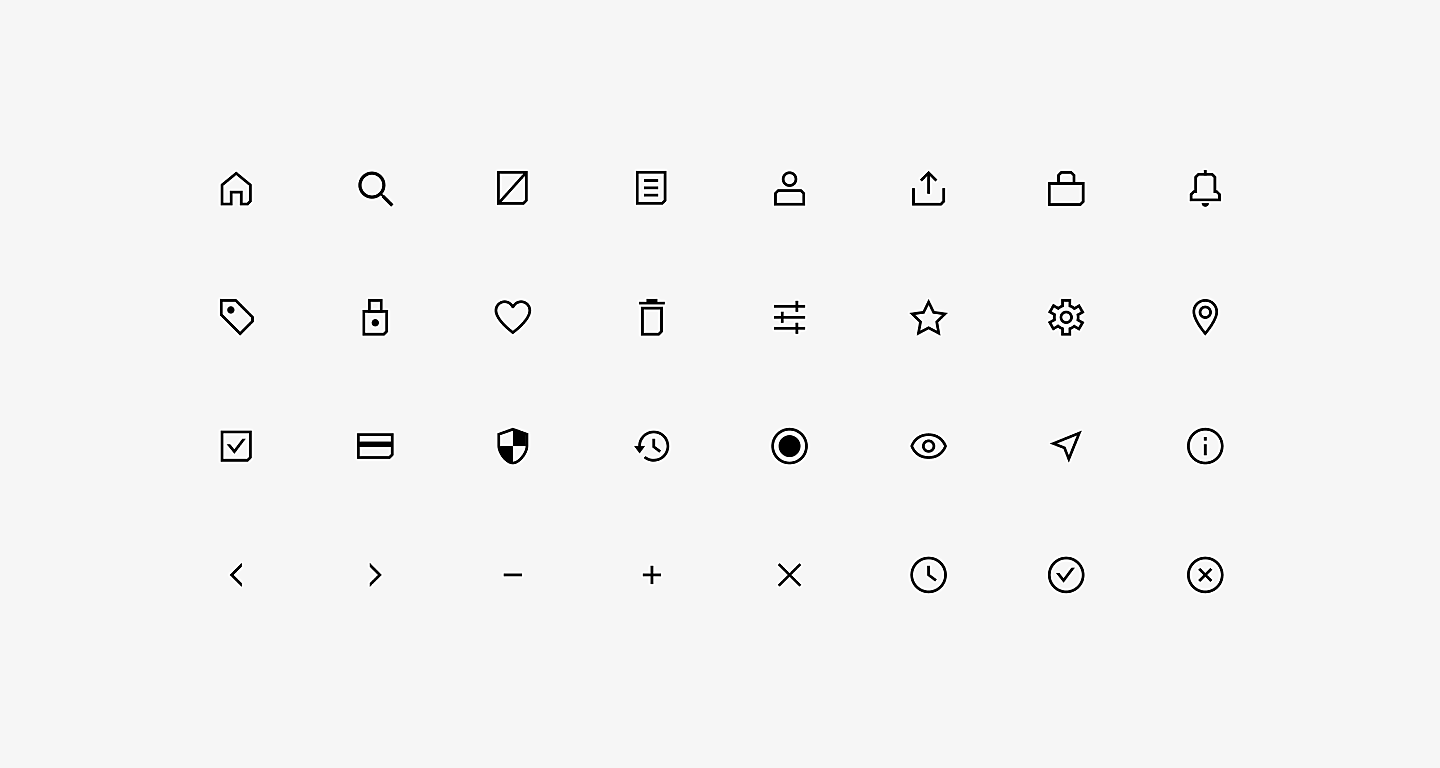Click the map location pin icon

click(1205, 317)
